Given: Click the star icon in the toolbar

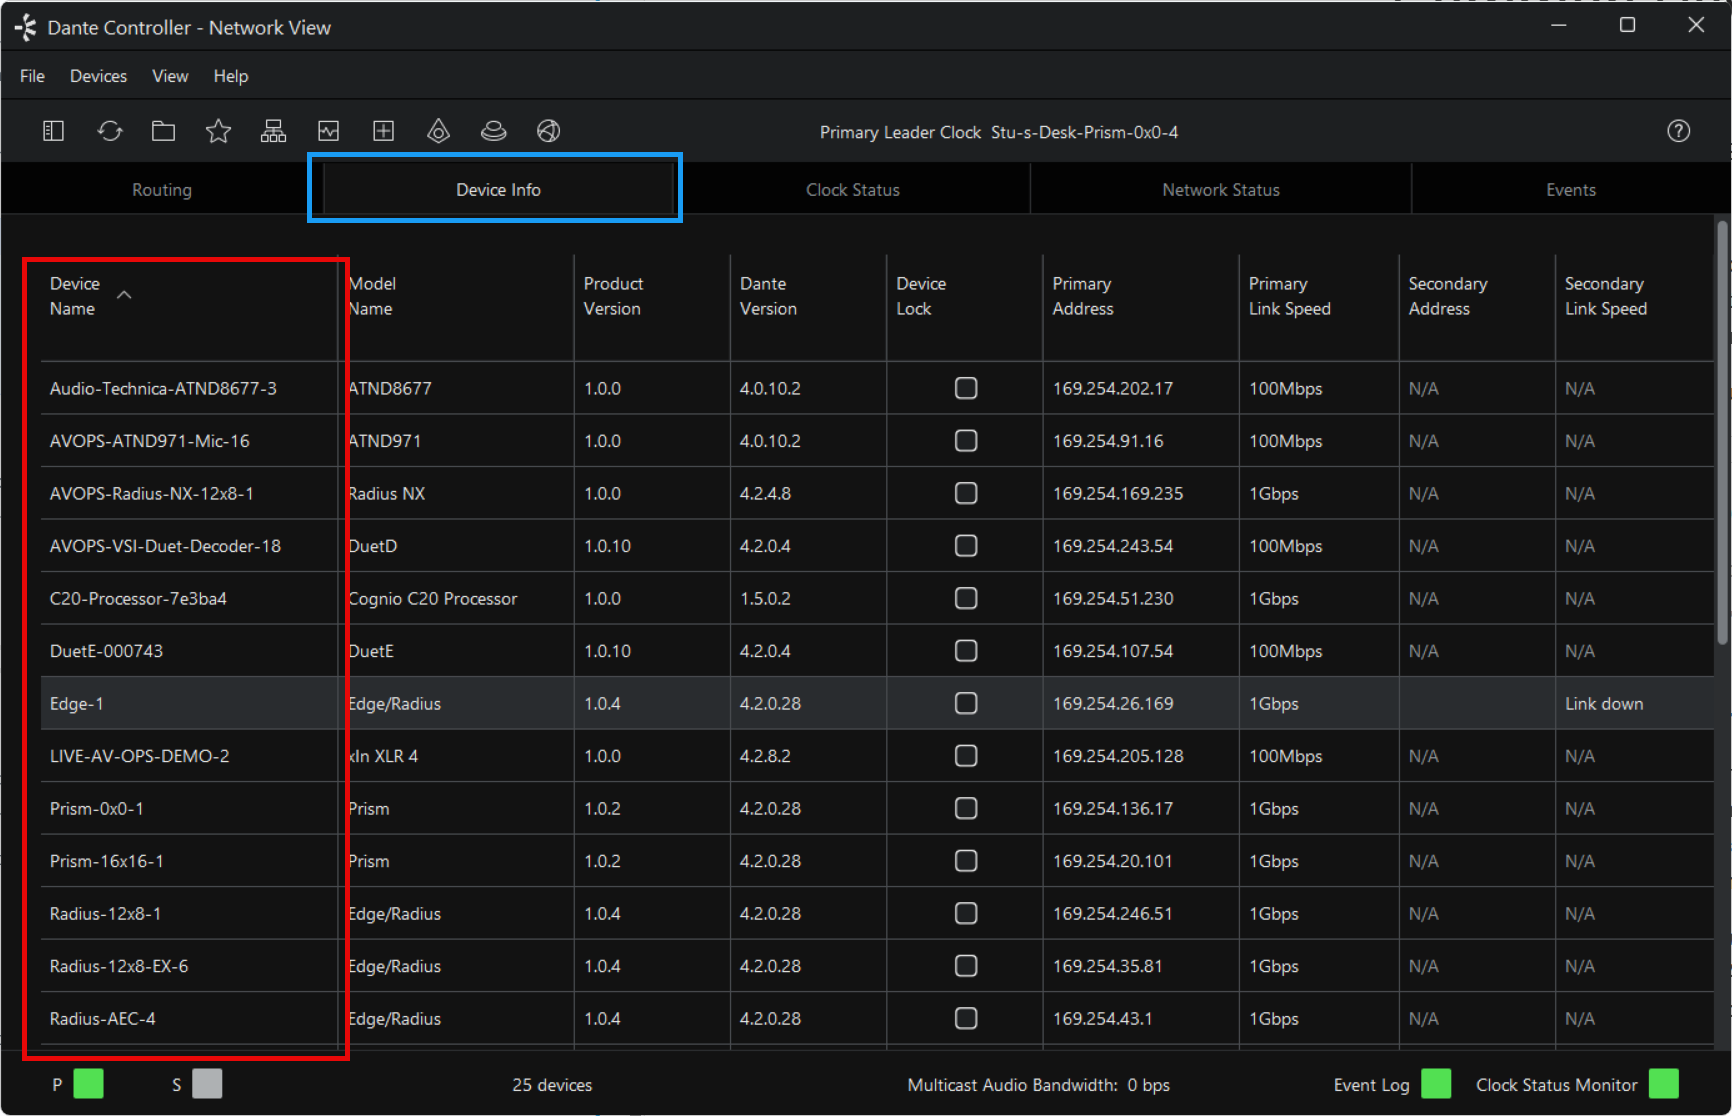Looking at the screenshot, I should [x=218, y=131].
